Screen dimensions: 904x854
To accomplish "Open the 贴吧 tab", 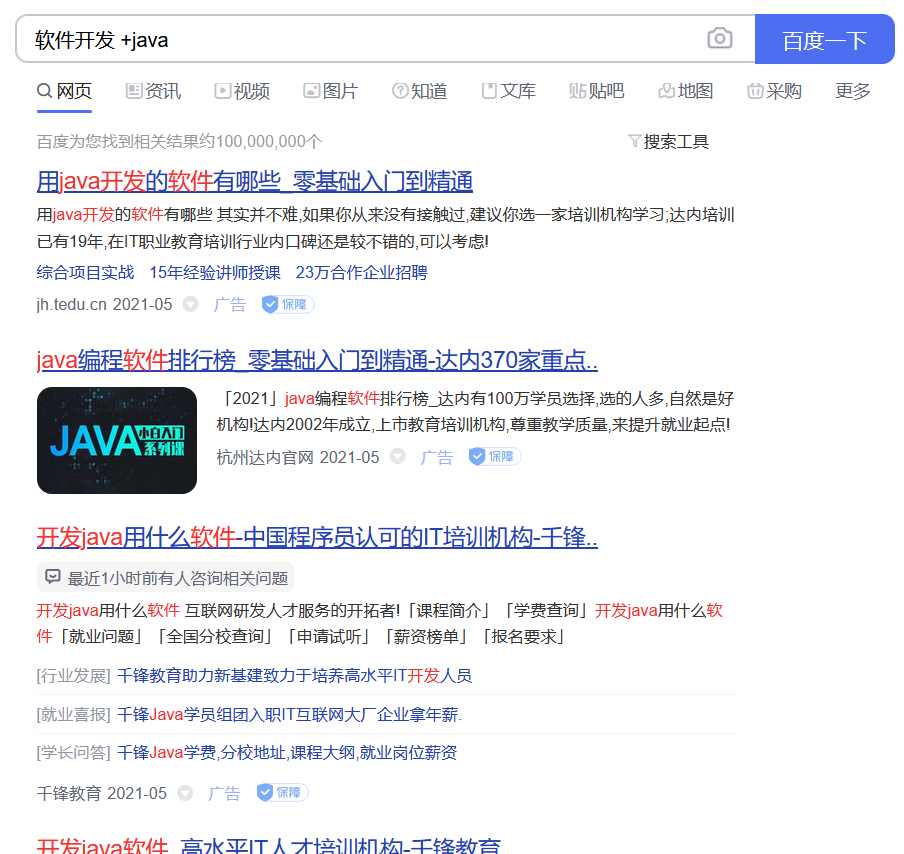I will click(x=597, y=91).
